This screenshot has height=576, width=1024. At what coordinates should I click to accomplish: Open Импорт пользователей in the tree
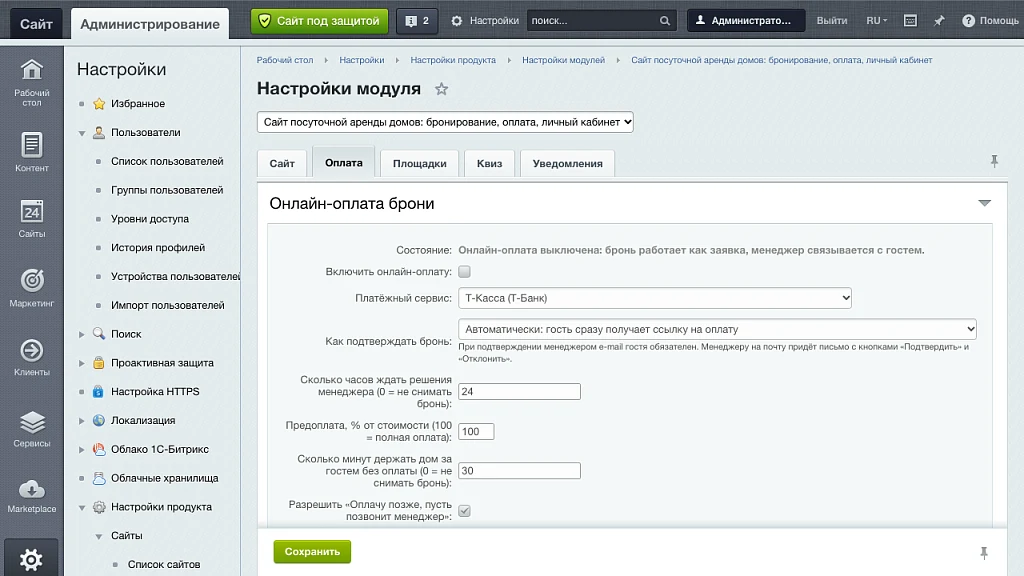(168, 305)
